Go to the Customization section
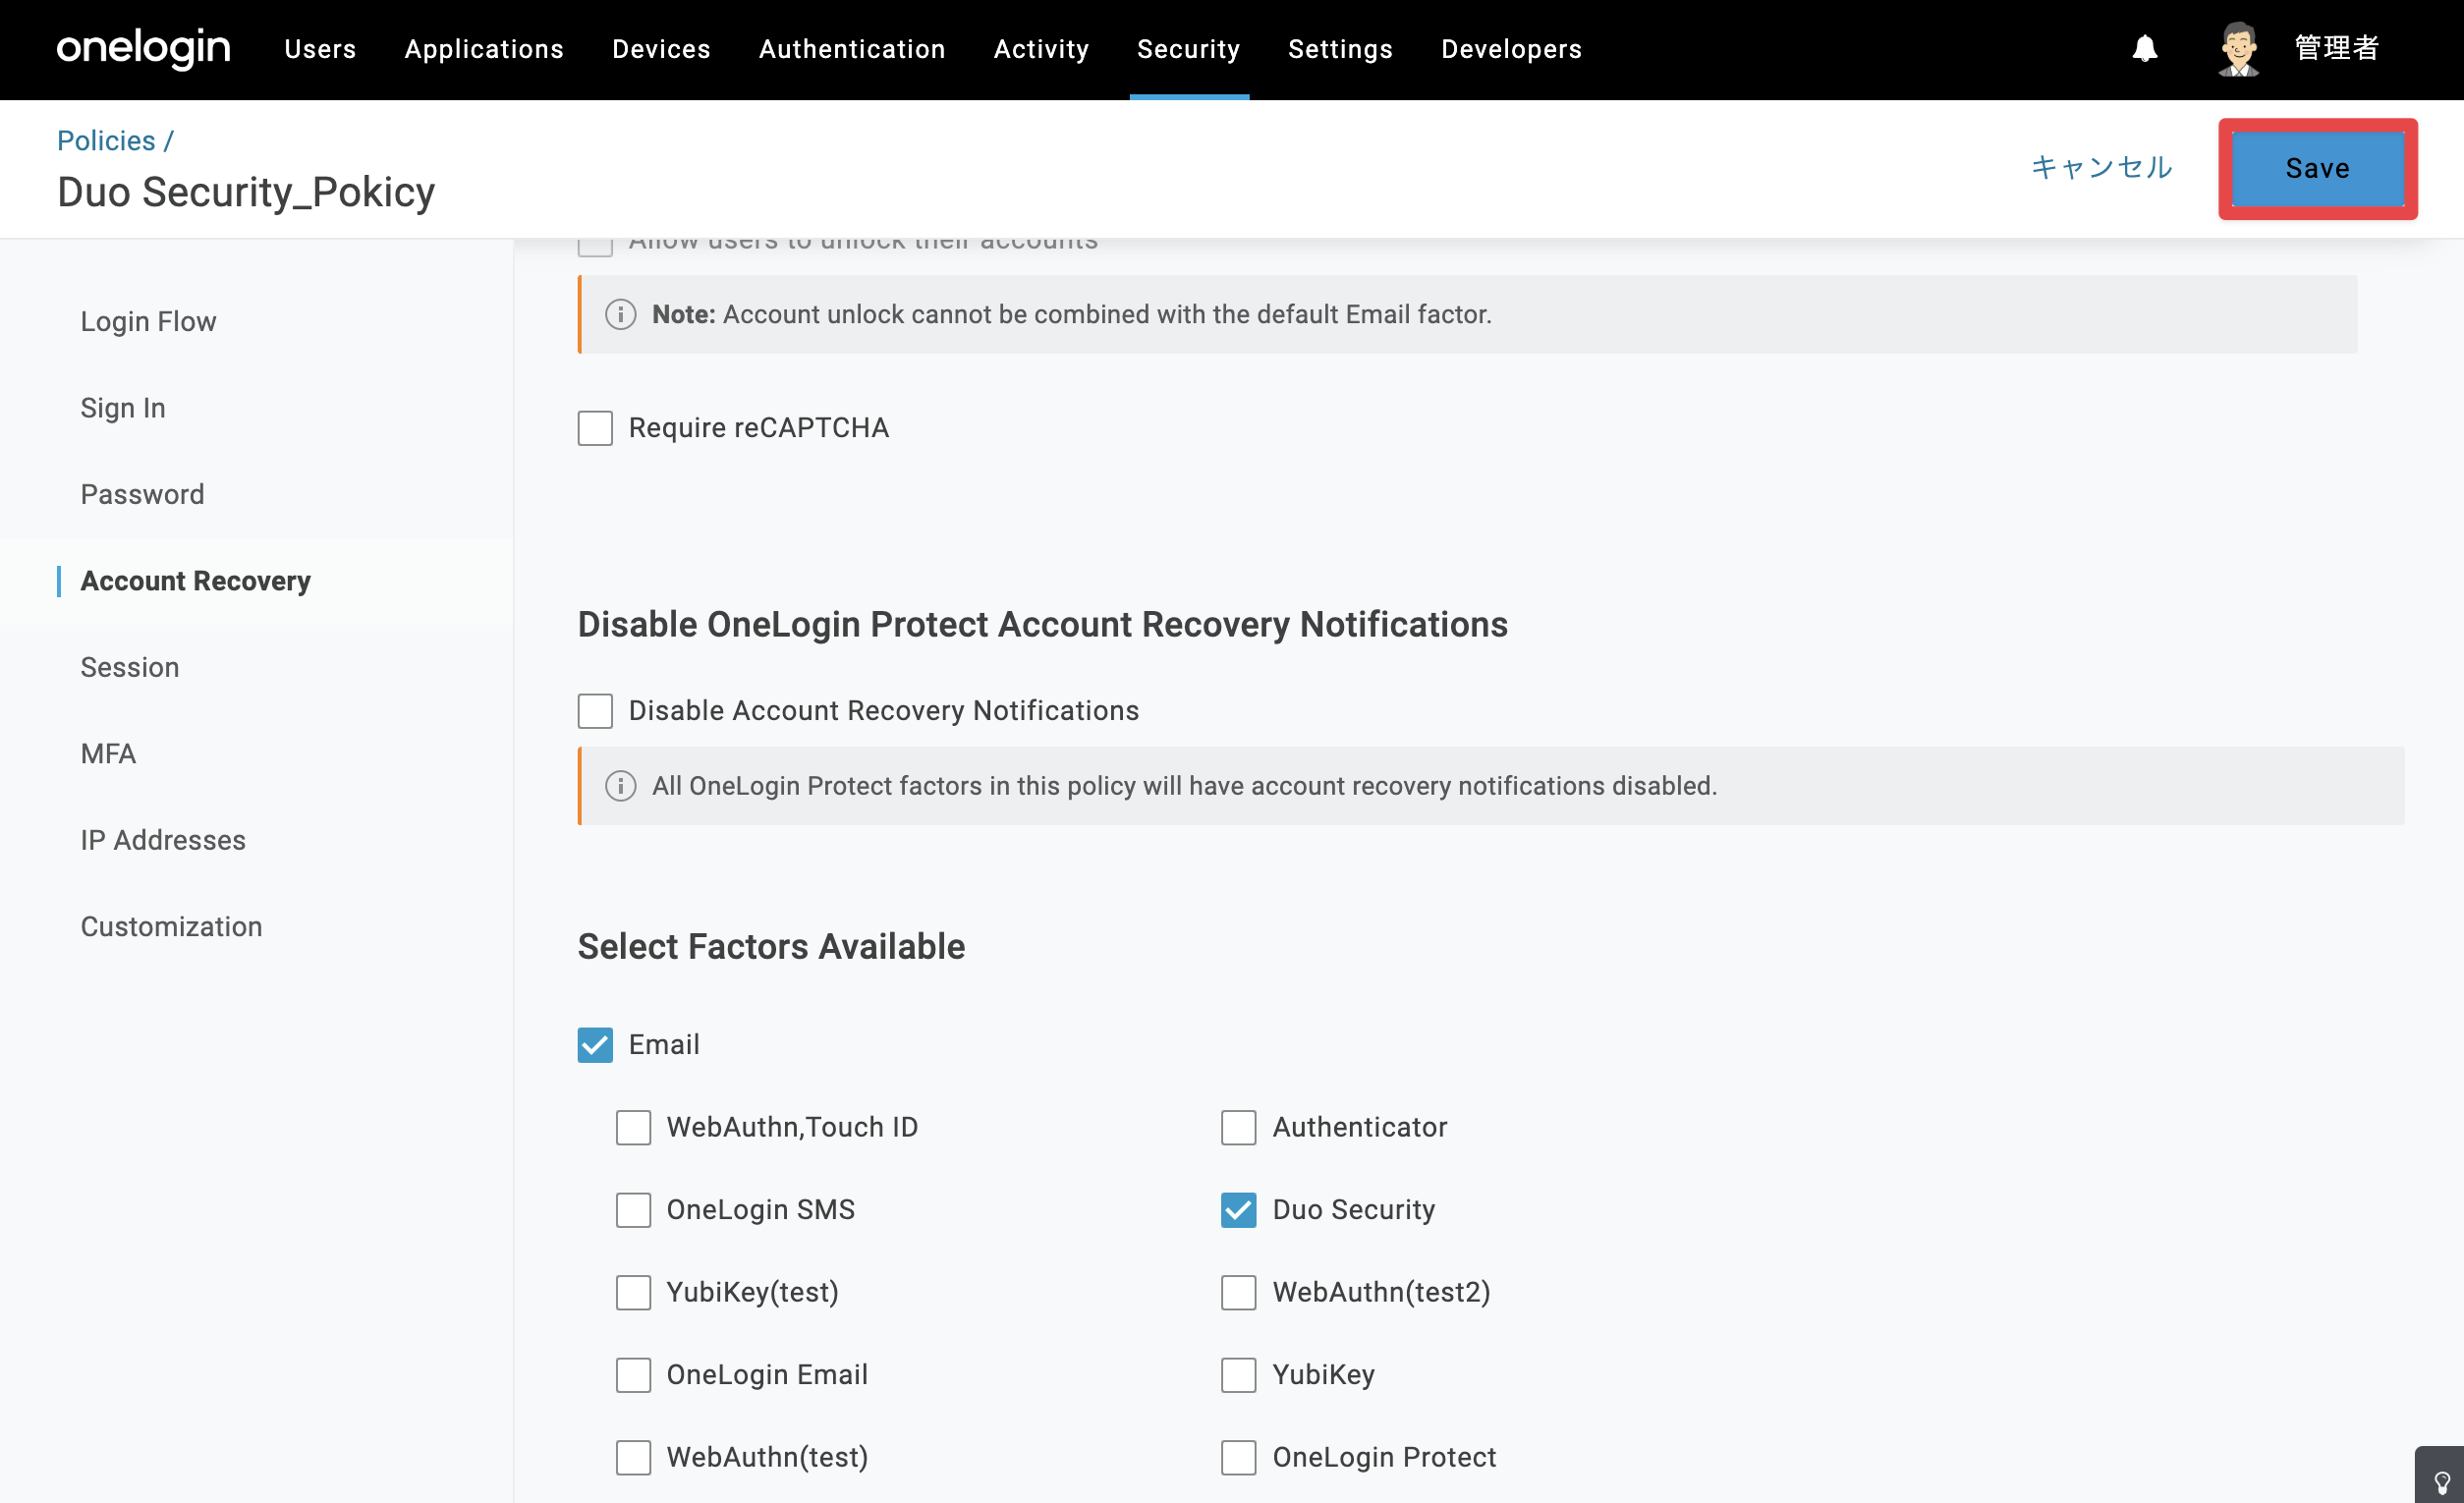 [171, 927]
